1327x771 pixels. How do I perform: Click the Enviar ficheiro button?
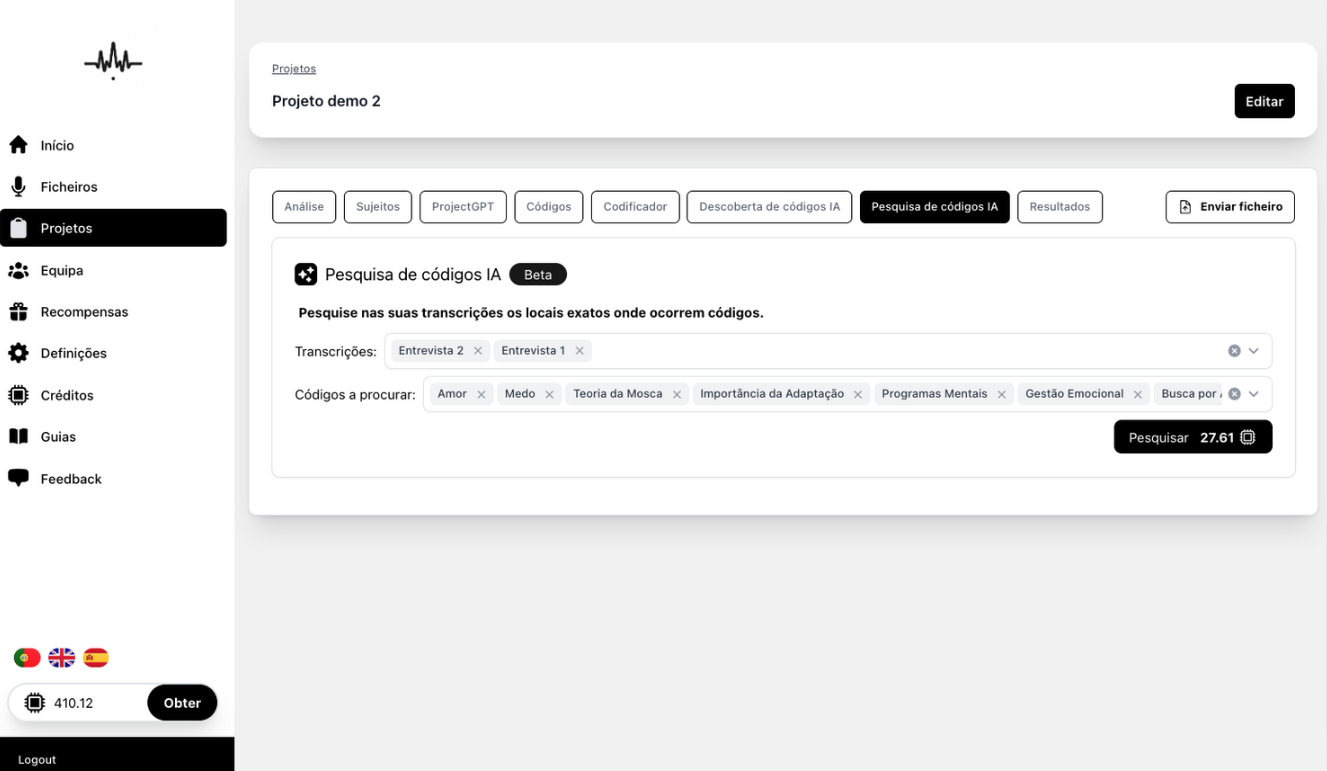pyautogui.click(x=1230, y=207)
